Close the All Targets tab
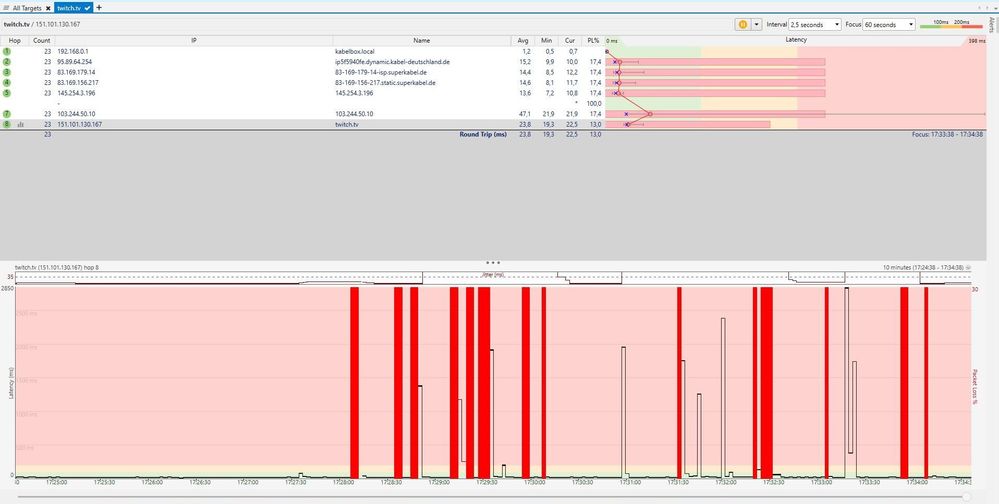This screenshot has height=504, width=999. (x=48, y=7)
